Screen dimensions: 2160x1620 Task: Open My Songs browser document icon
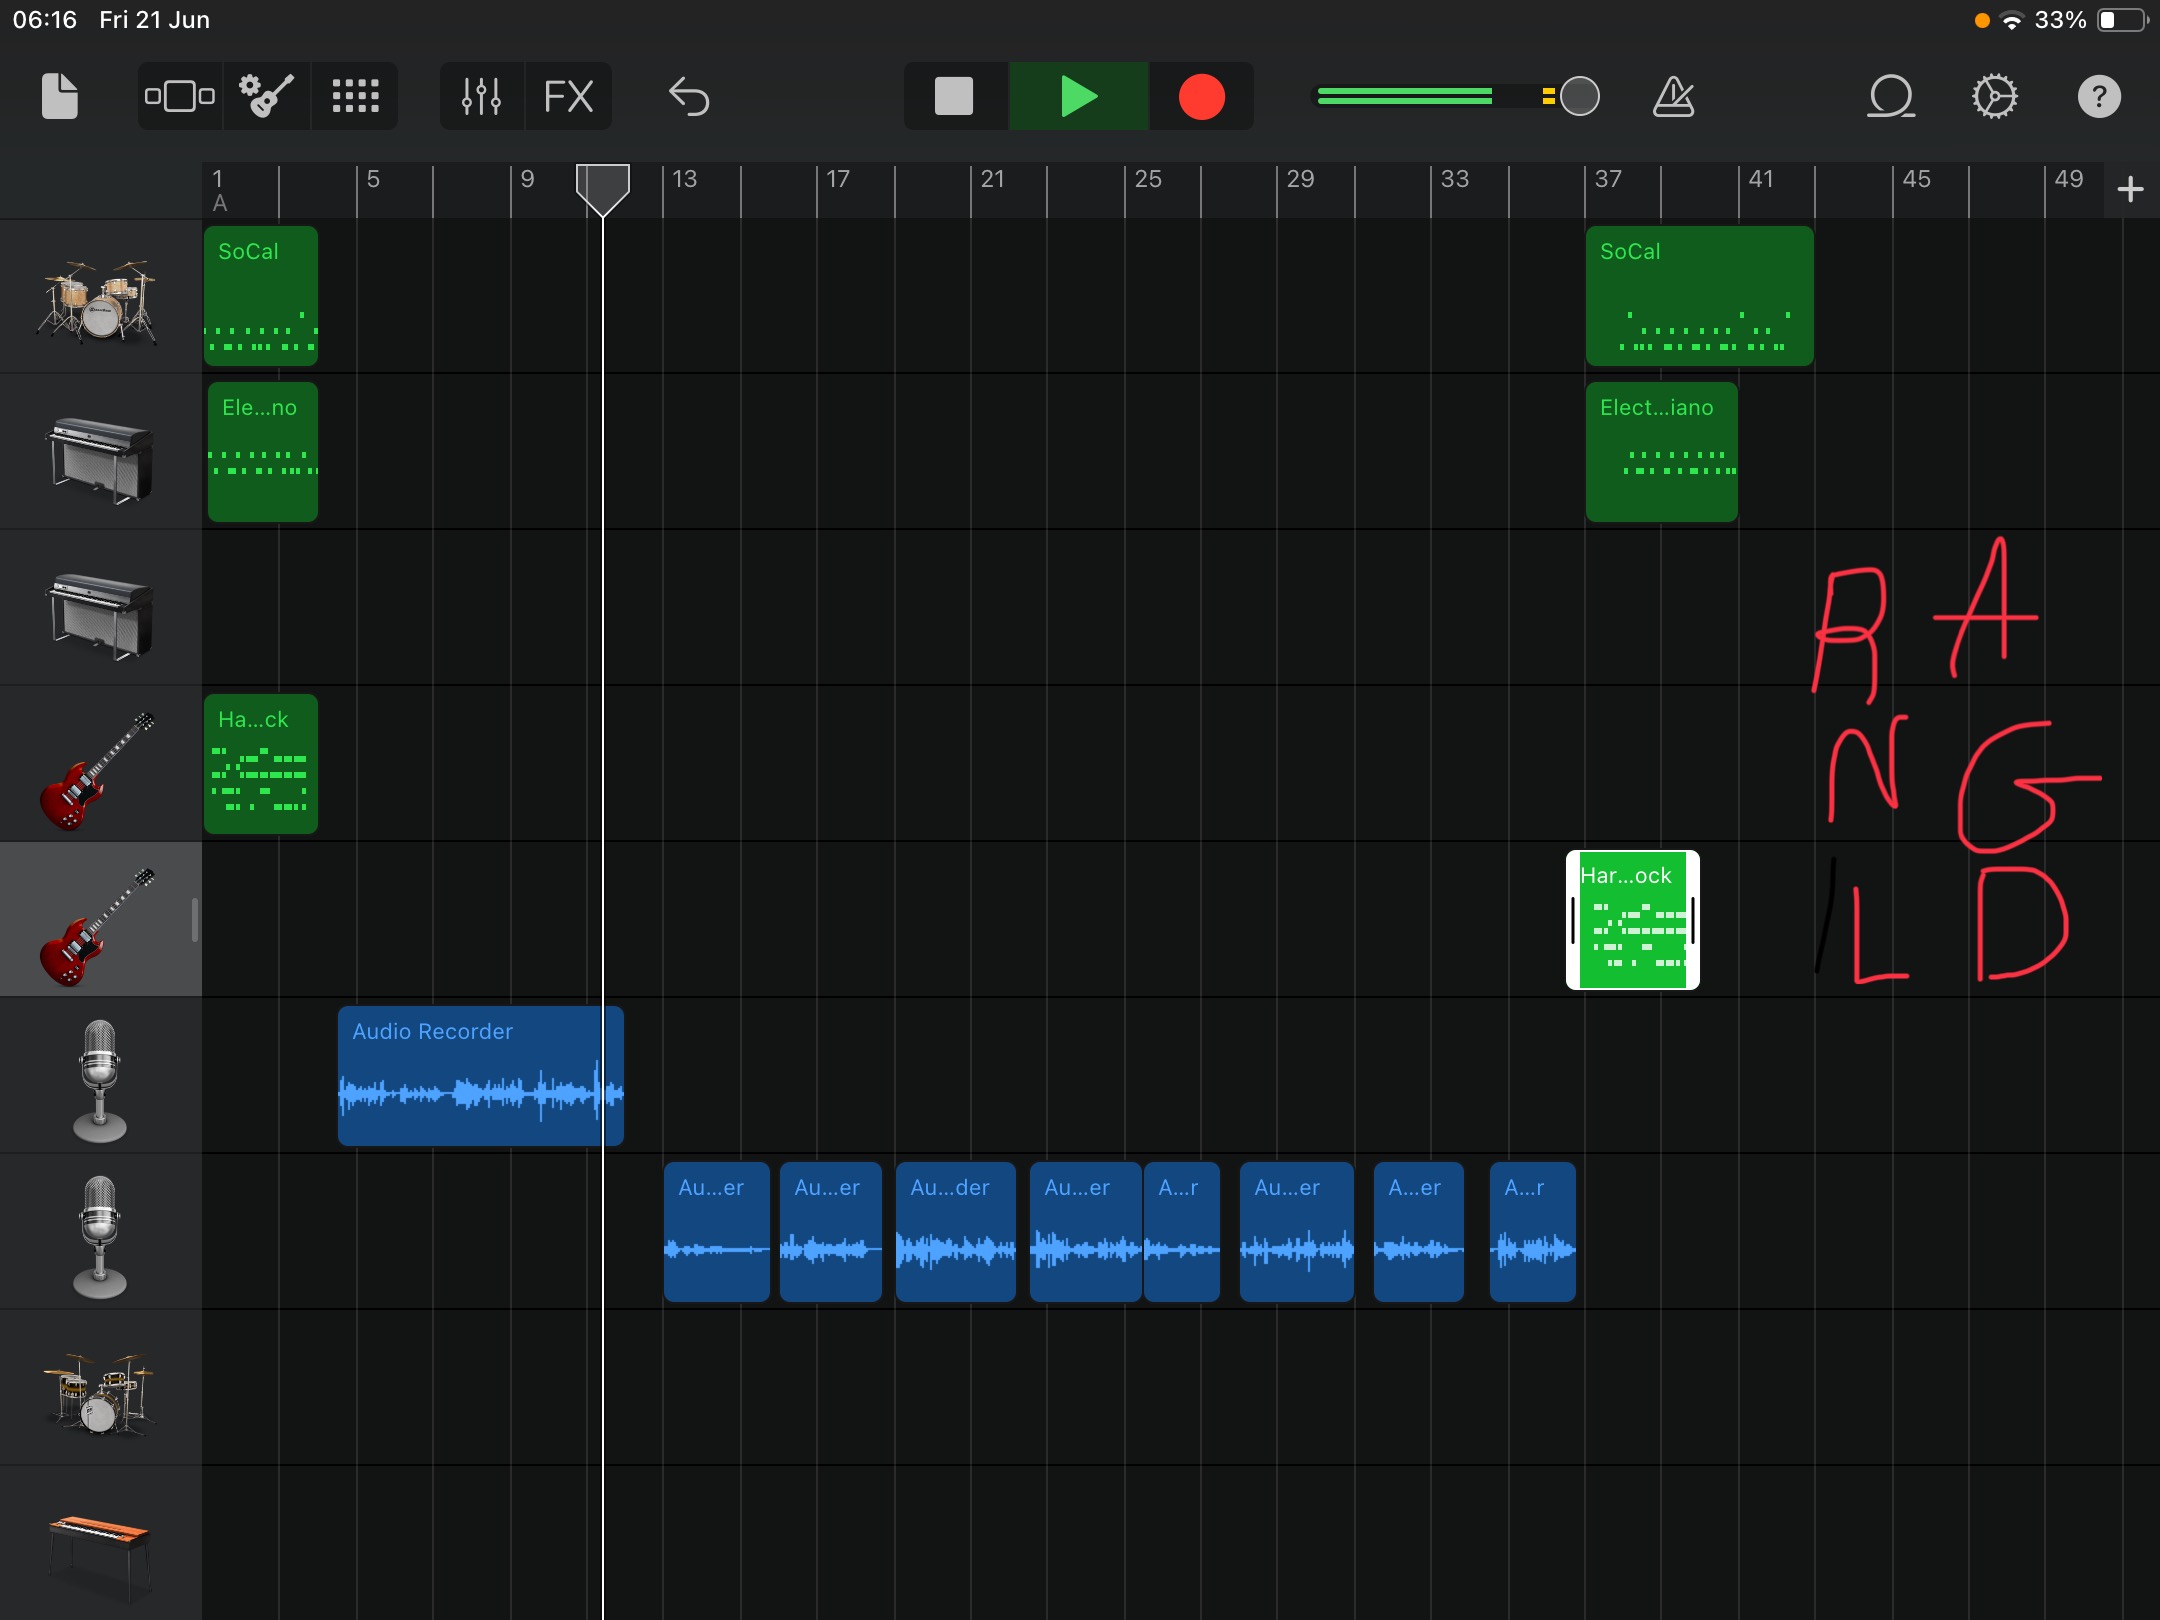coord(59,97)
